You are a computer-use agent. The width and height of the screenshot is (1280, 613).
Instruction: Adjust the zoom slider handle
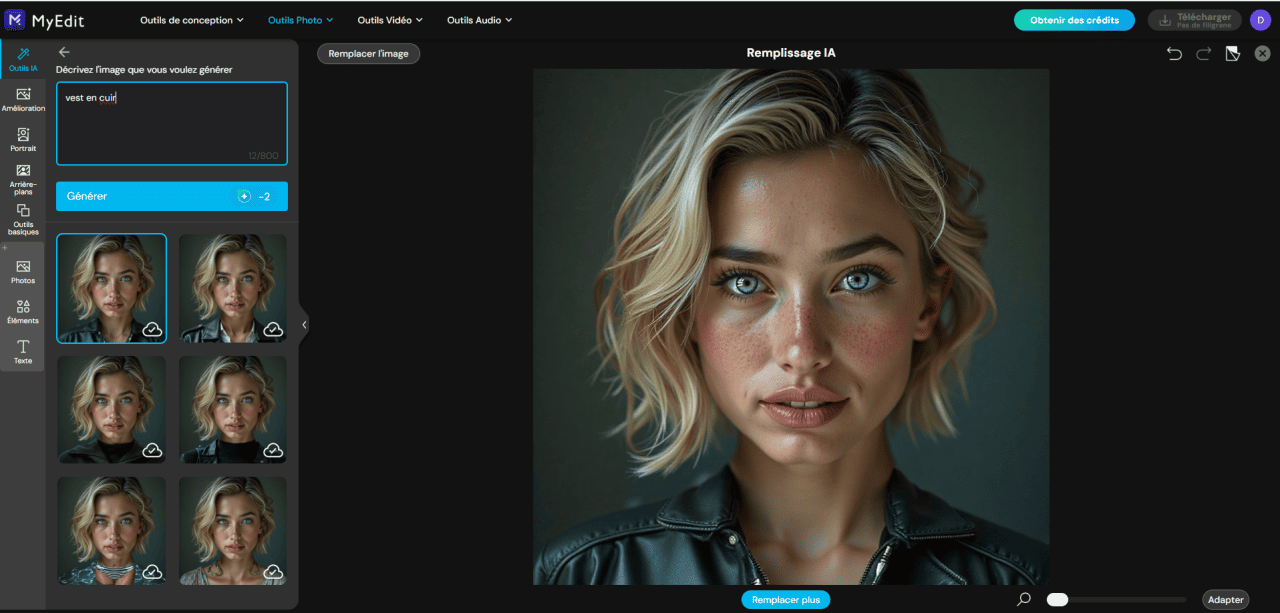click(1057, 599)
